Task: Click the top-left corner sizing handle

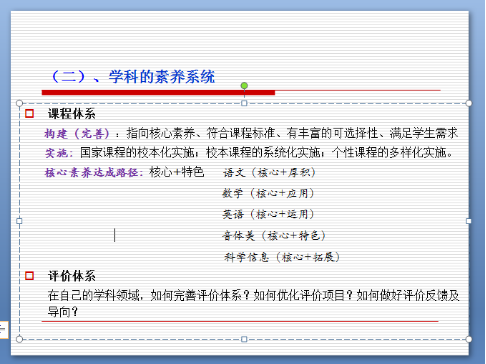Action: tap(19, 103)
